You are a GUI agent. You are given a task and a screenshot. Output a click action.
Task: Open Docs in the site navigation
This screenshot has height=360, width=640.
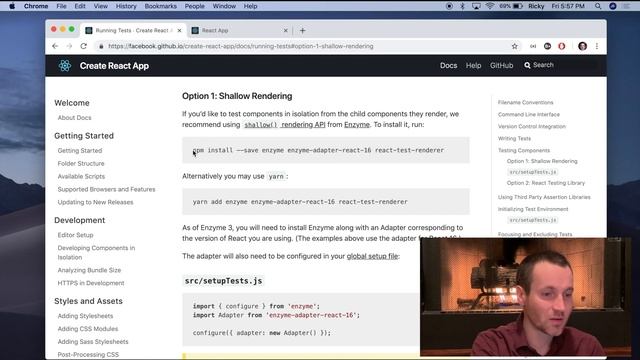(448, 65)
